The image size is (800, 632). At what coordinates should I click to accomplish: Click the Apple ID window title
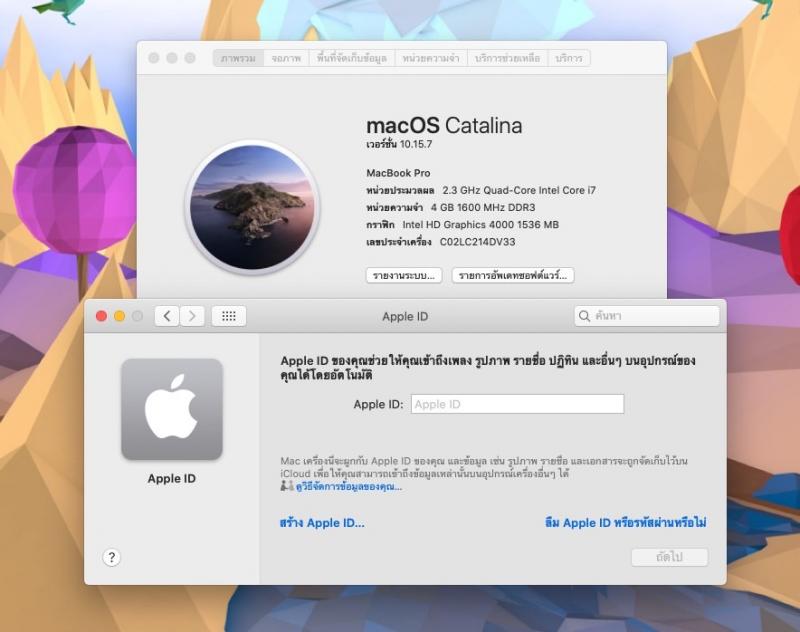[405, 316]
